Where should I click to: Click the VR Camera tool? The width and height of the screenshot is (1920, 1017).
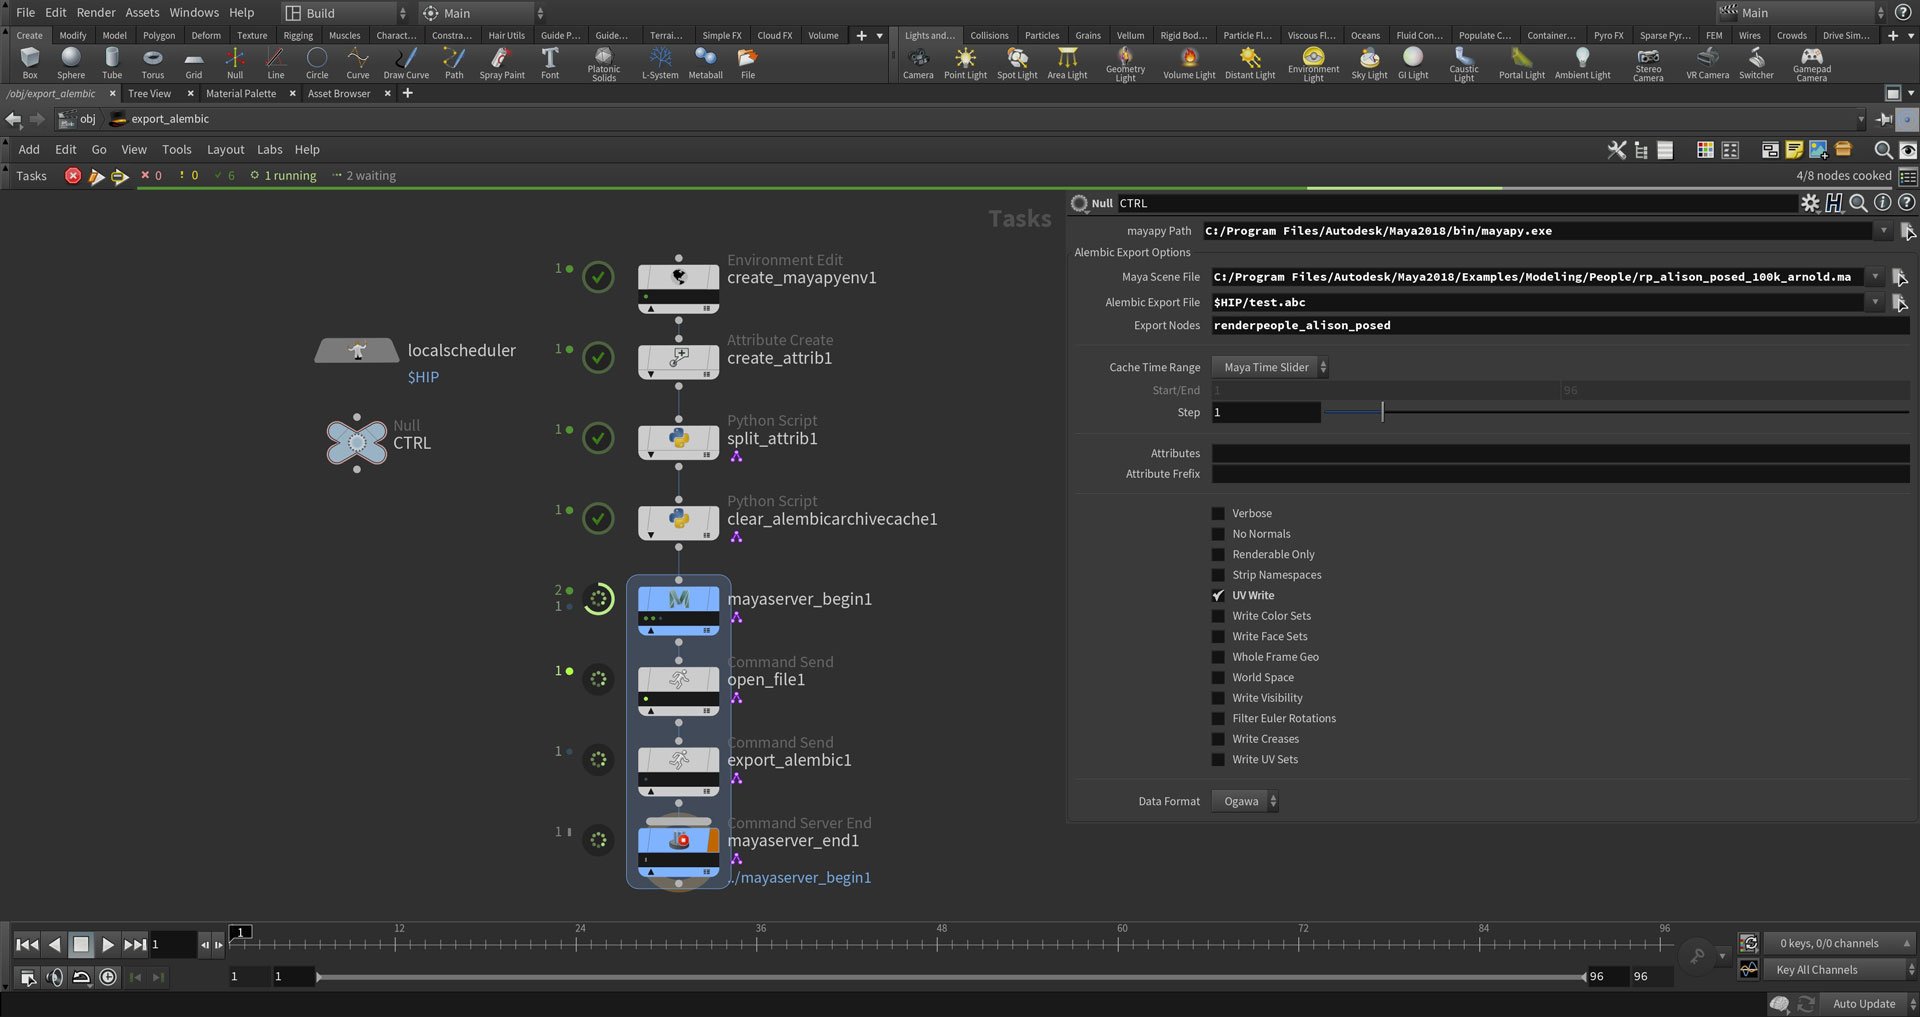point(1707,62)
